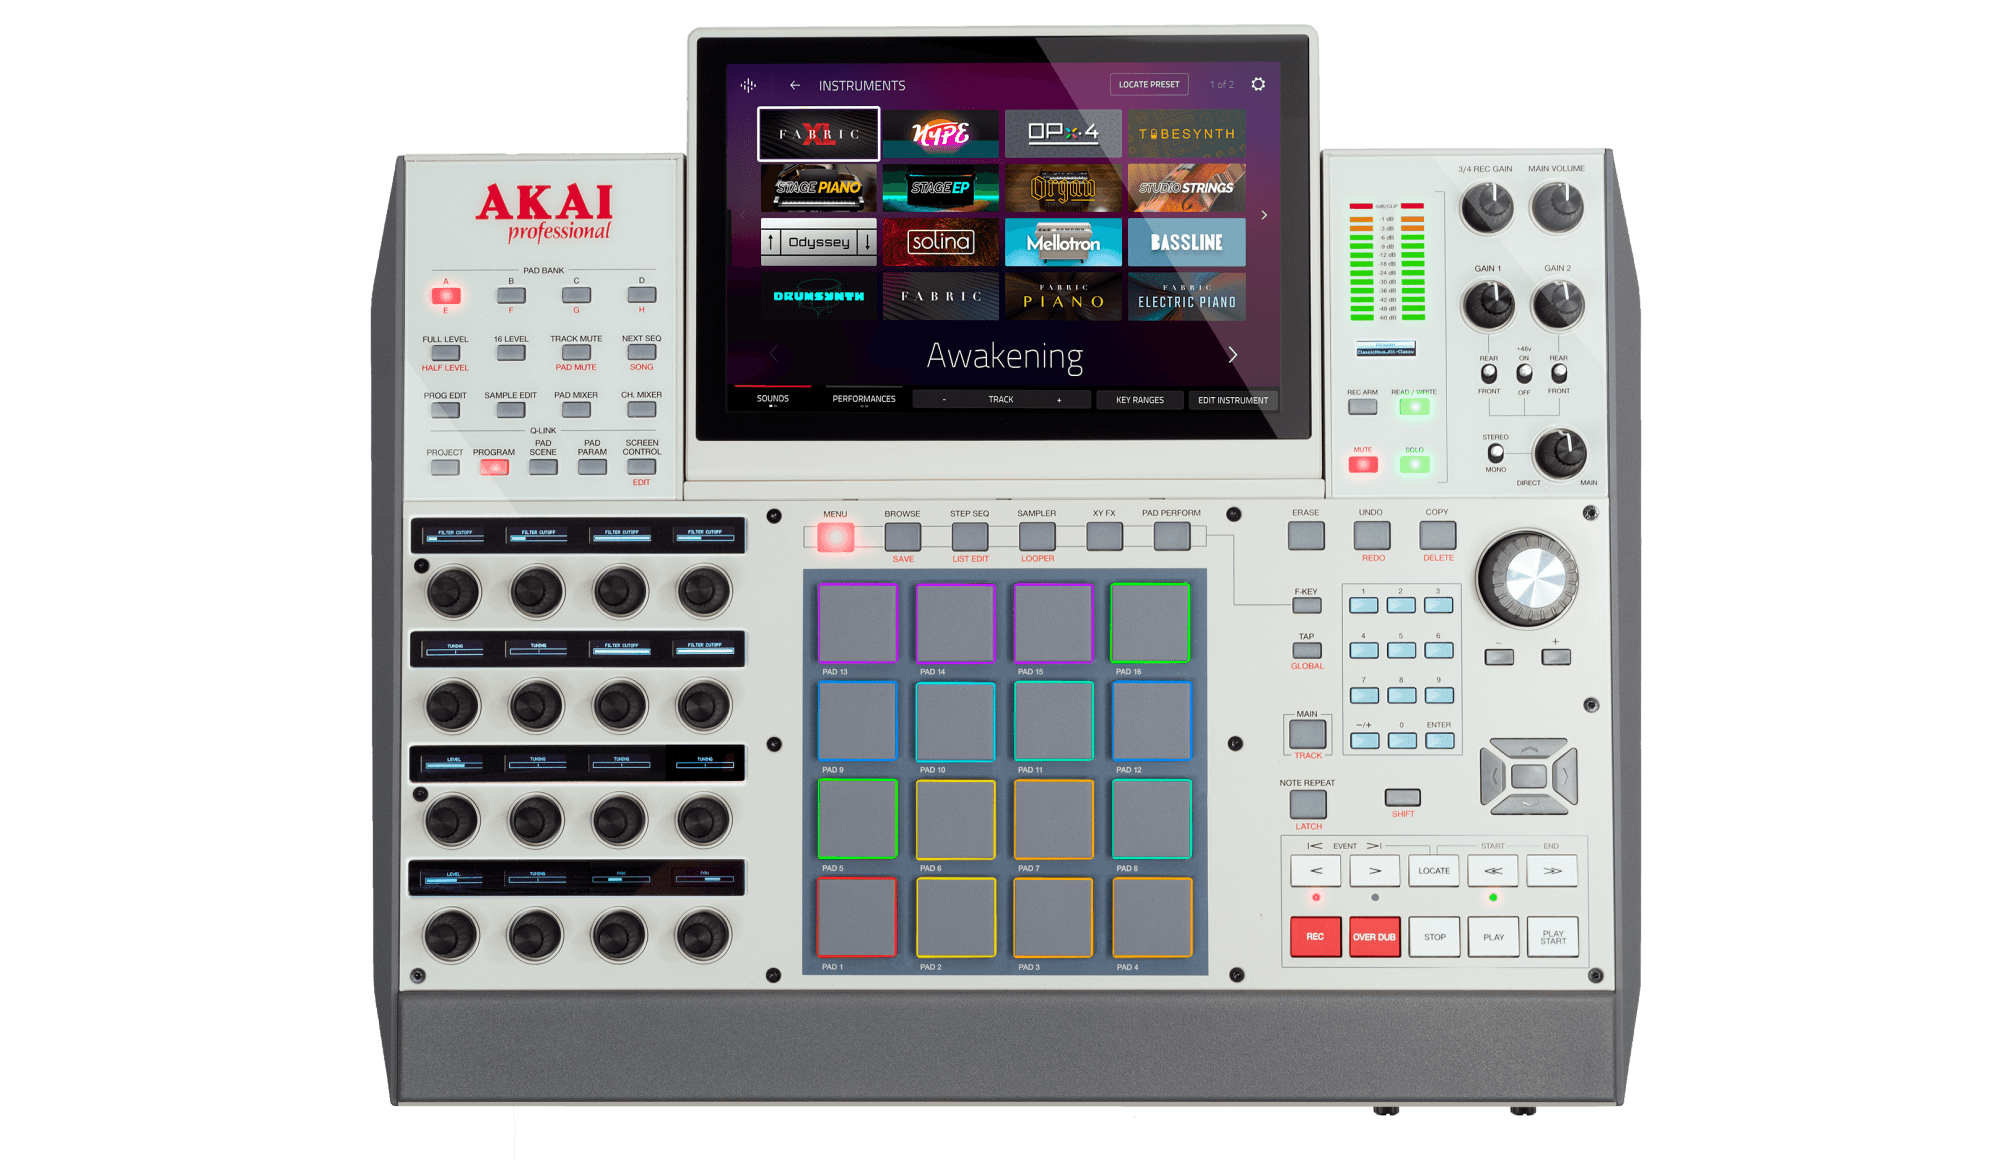Hit the data dial plus button
2000x1160 pixels.
tap(1556, 657)
